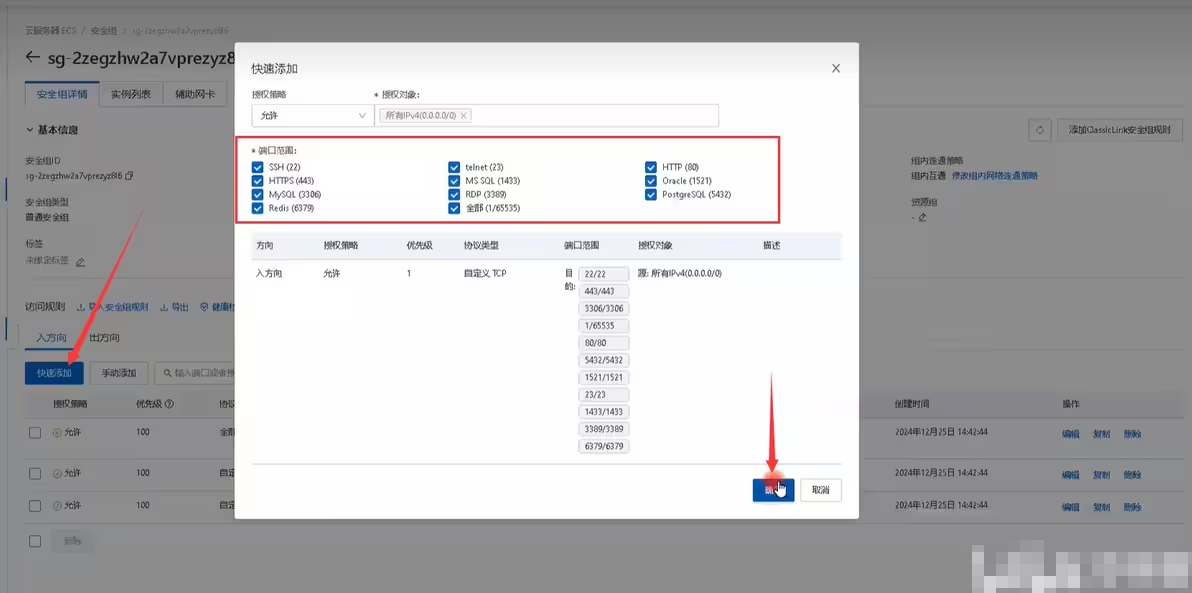Screen dimensions: 1192x593
Task: Uncheck the HTTPS (443) checkbox
Action: pyautogui.click(x=257, y=181)
